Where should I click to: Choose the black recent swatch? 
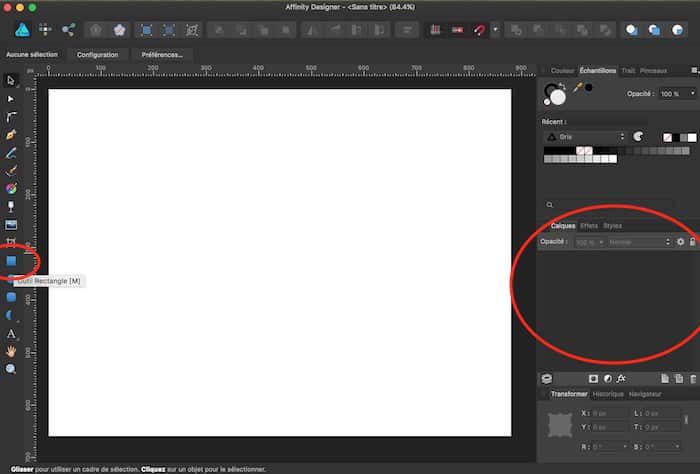coord(676,137)
